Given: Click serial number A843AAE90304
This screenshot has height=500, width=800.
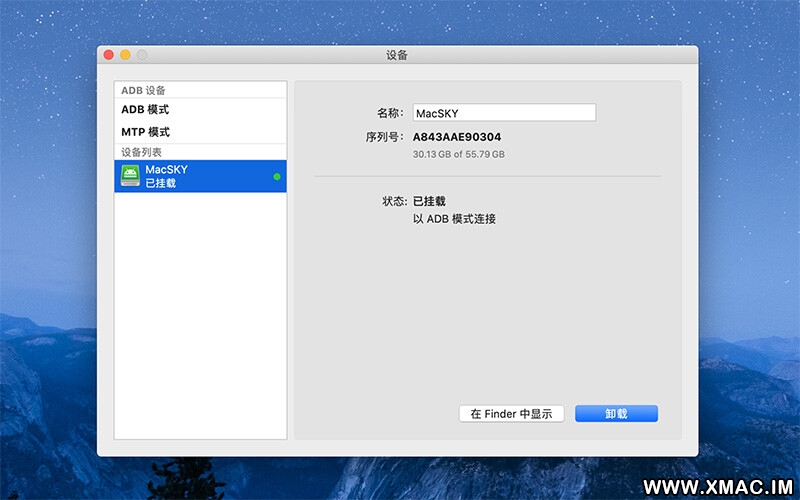Looking at the screenshot, I should (457, 137).
